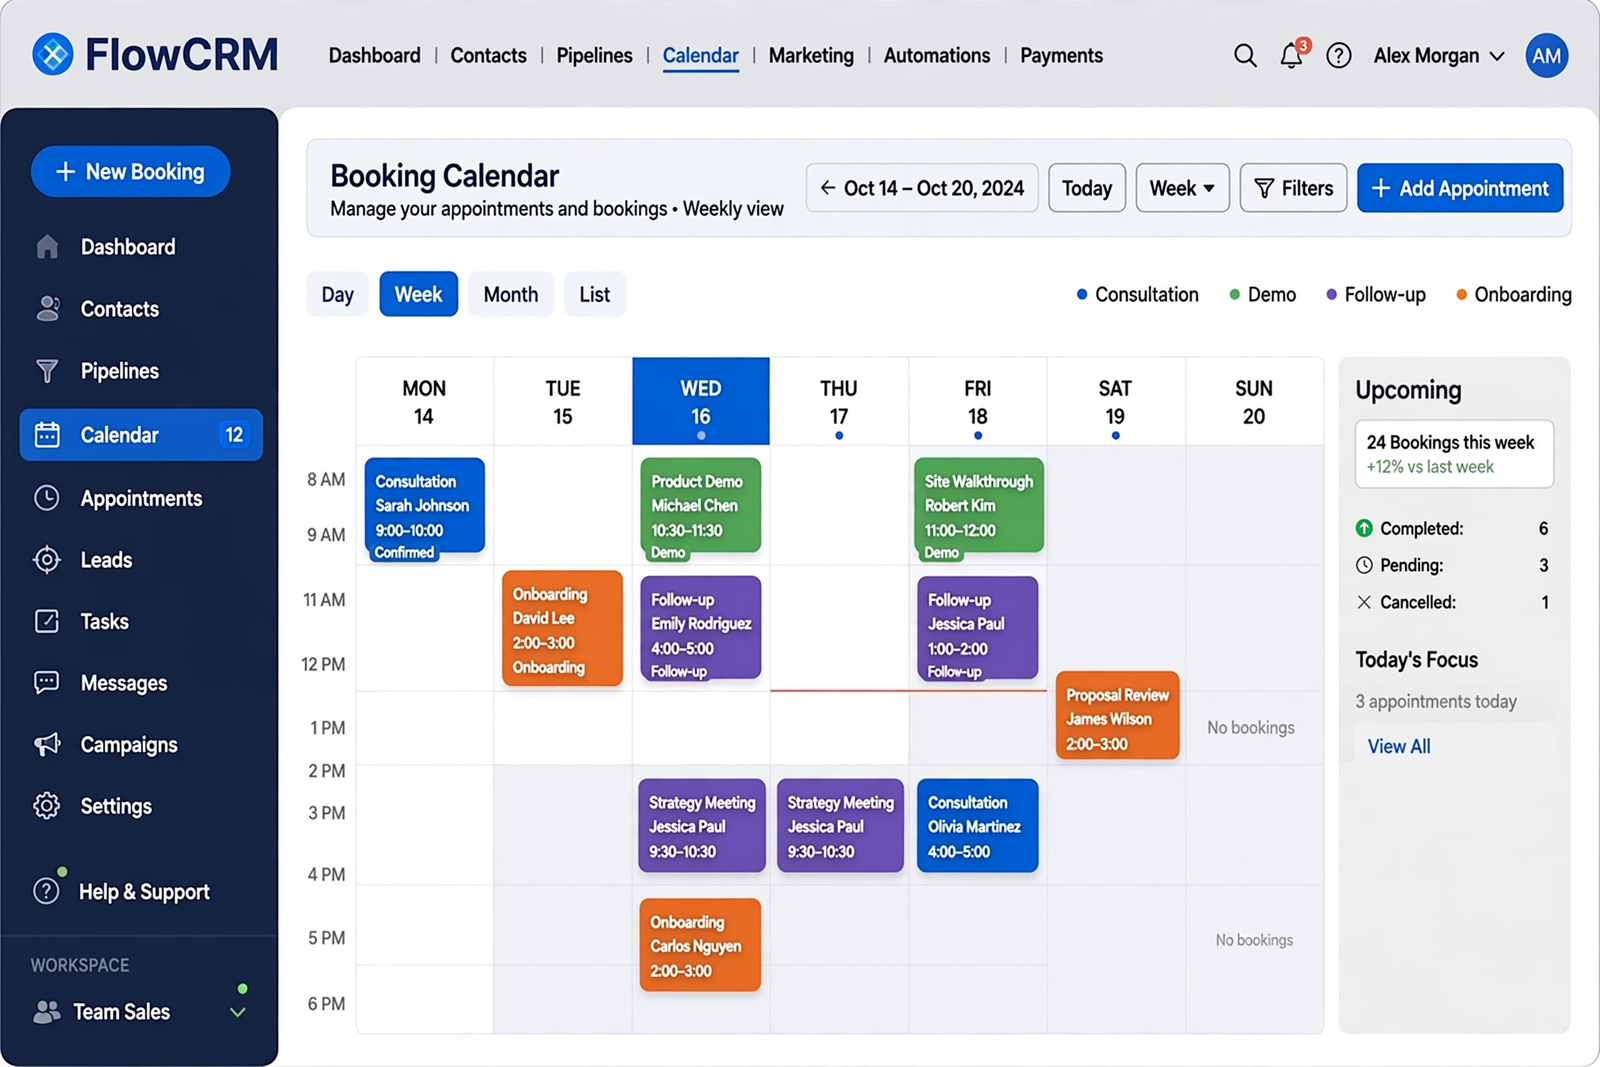This screenshot has height=1067, width=1600.
Task: Click the Contacts people icon in sidebar
Action: click(47, 309)
